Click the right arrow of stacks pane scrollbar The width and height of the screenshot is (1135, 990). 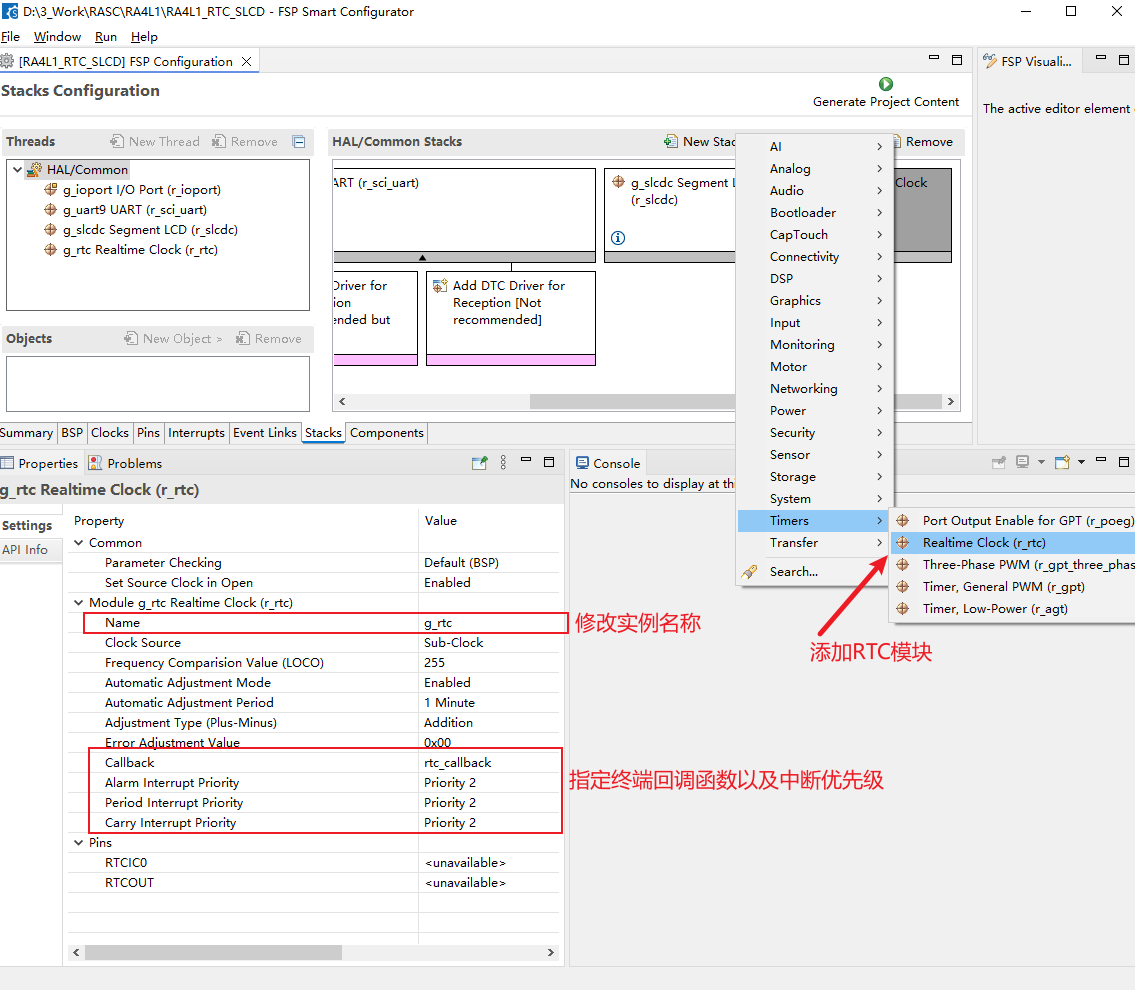[x=950, y=401]
